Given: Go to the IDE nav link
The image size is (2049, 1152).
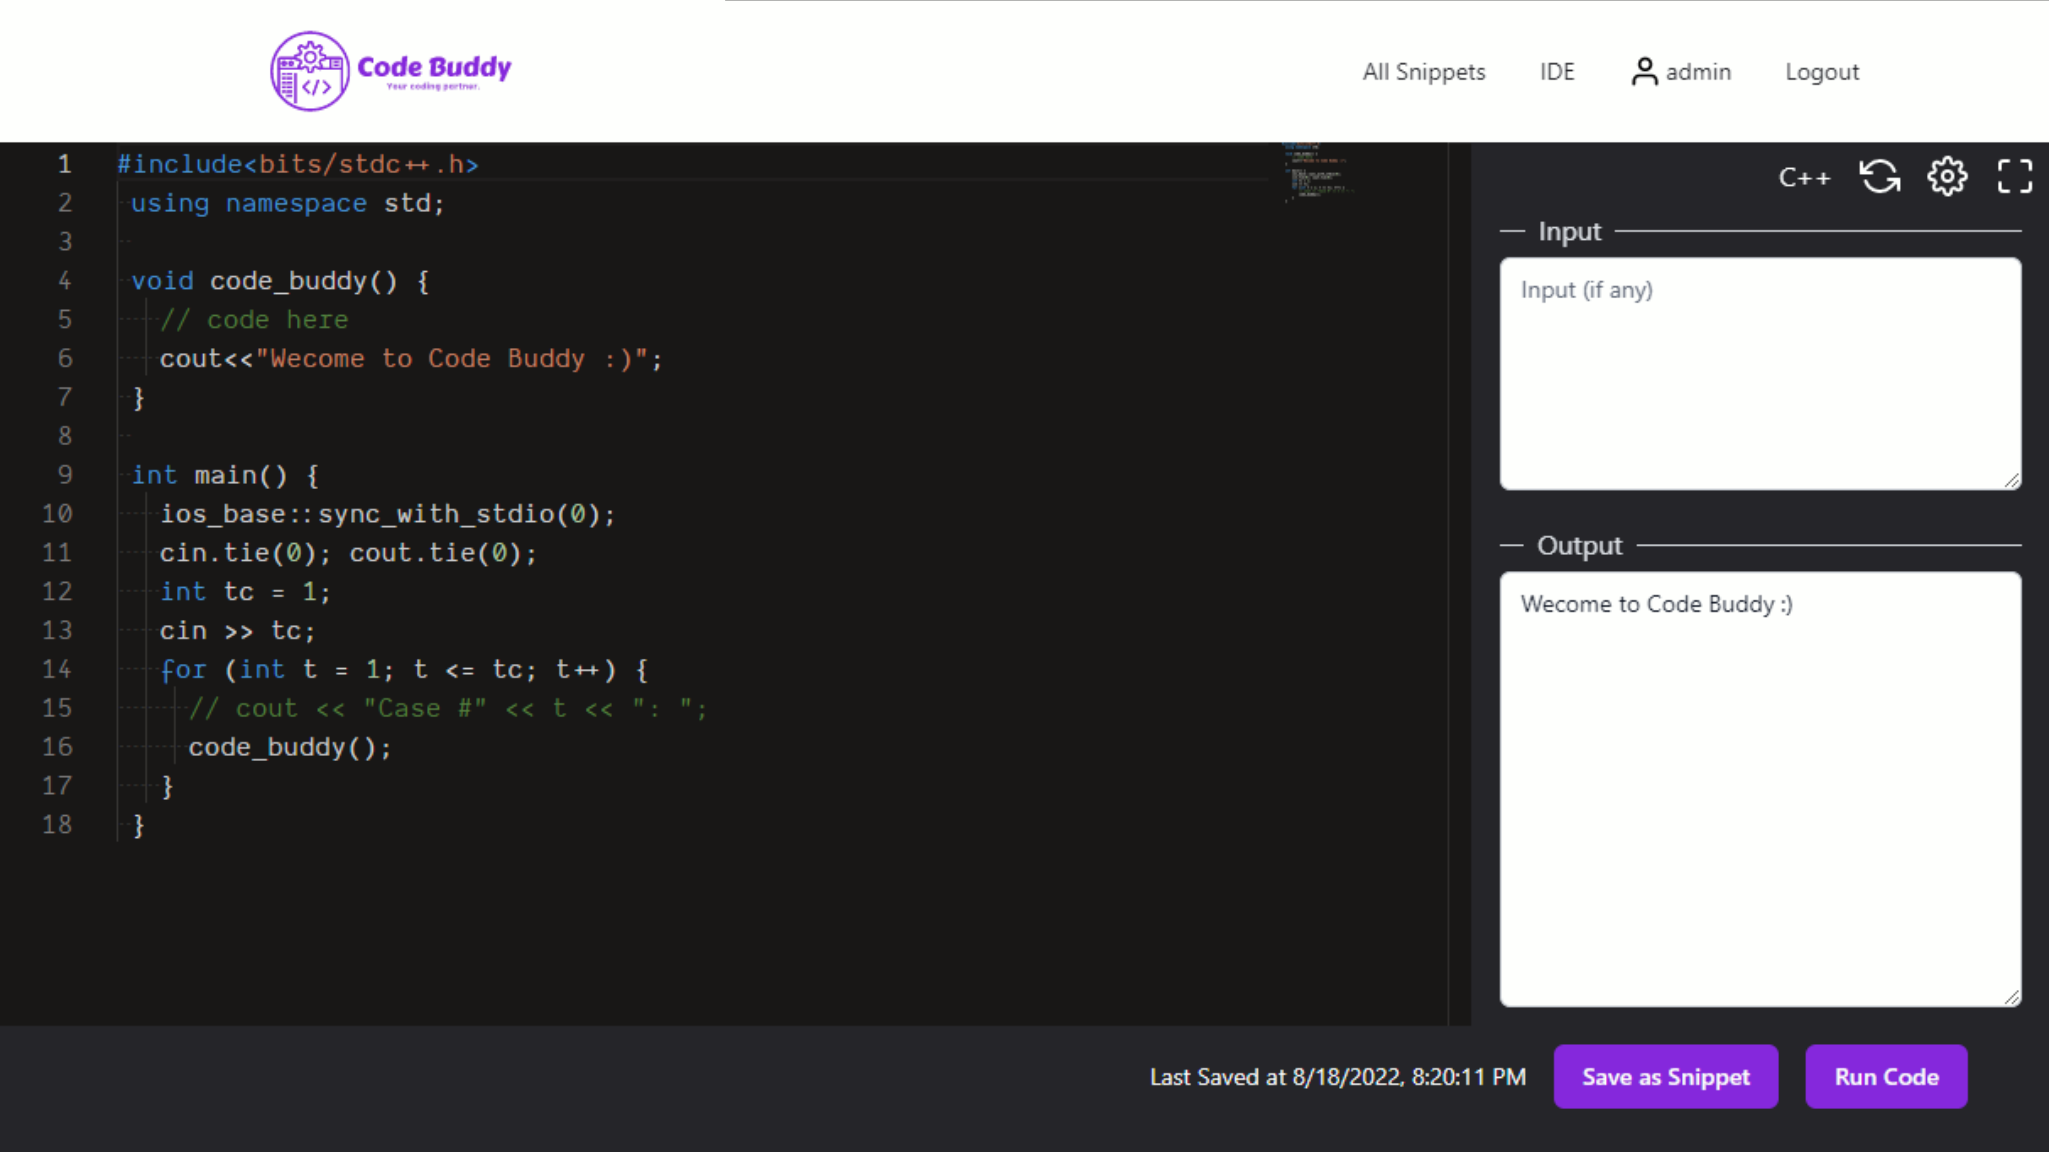Looking at the screenshot, I should 1556,72.
